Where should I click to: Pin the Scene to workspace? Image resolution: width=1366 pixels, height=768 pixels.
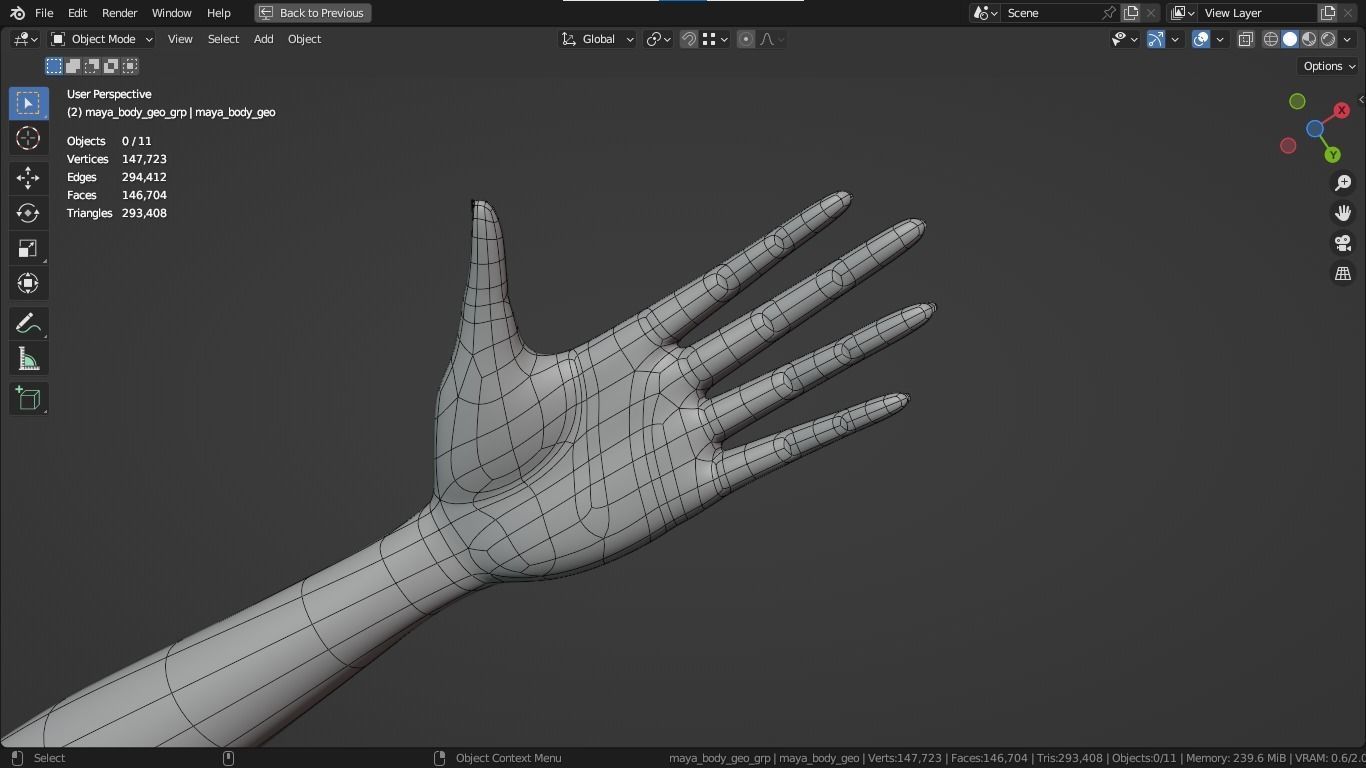point(1109,13)
